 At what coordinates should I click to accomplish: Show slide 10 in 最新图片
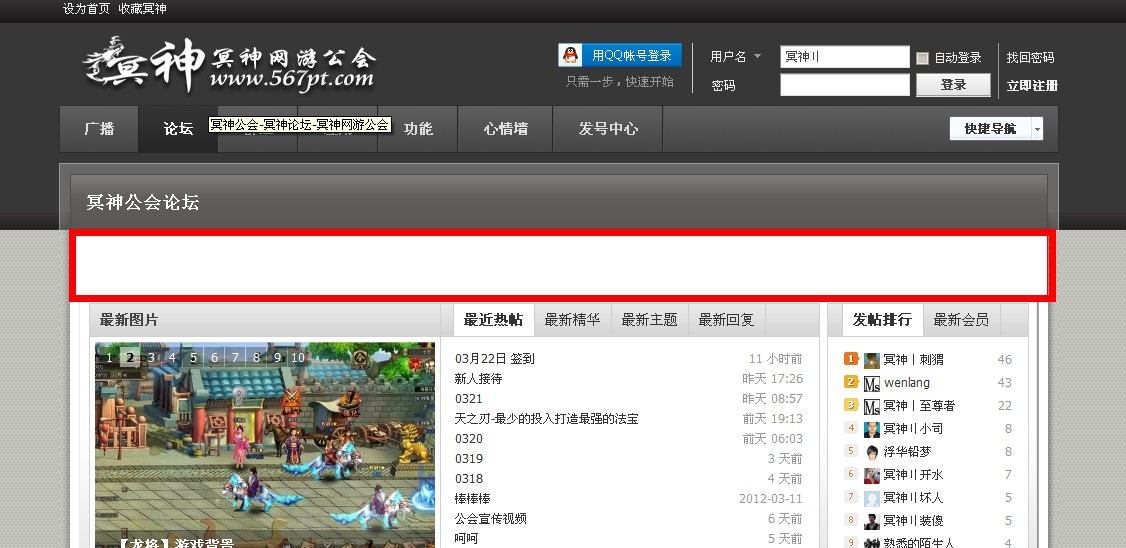point(298,357)
